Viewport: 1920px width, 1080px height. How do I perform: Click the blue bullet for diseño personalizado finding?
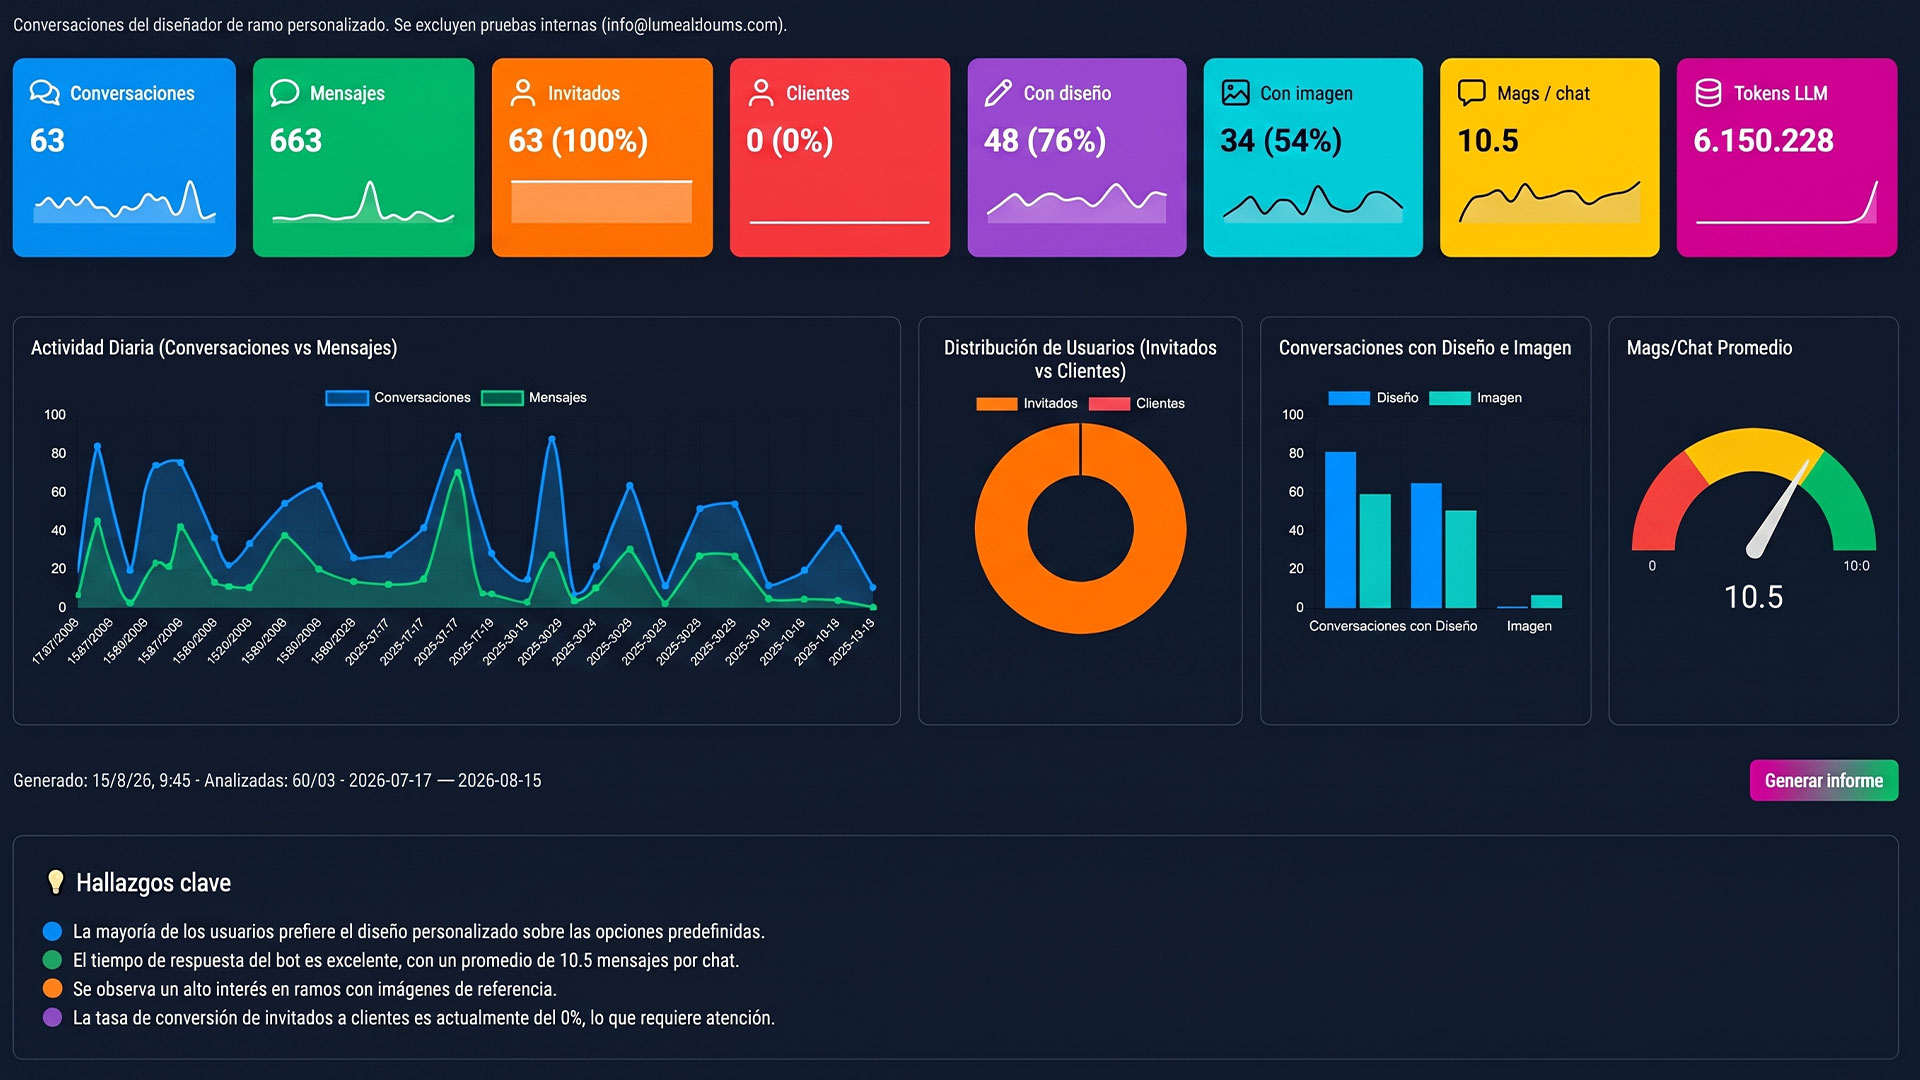(x=53, y=931)
